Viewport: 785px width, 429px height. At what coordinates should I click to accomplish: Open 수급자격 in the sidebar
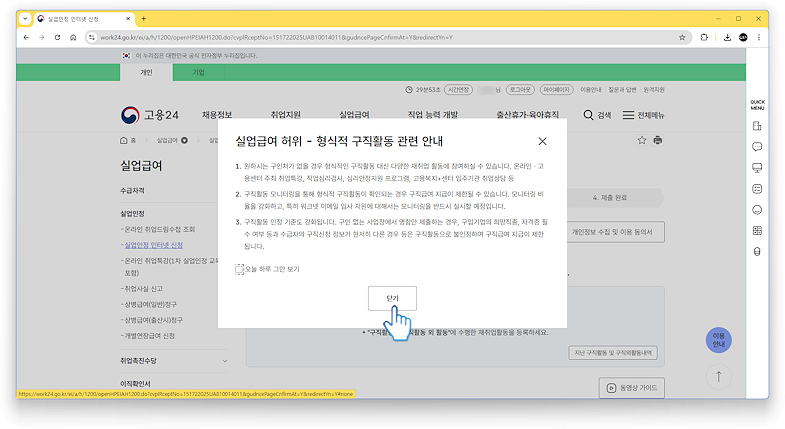pos(132,191)
